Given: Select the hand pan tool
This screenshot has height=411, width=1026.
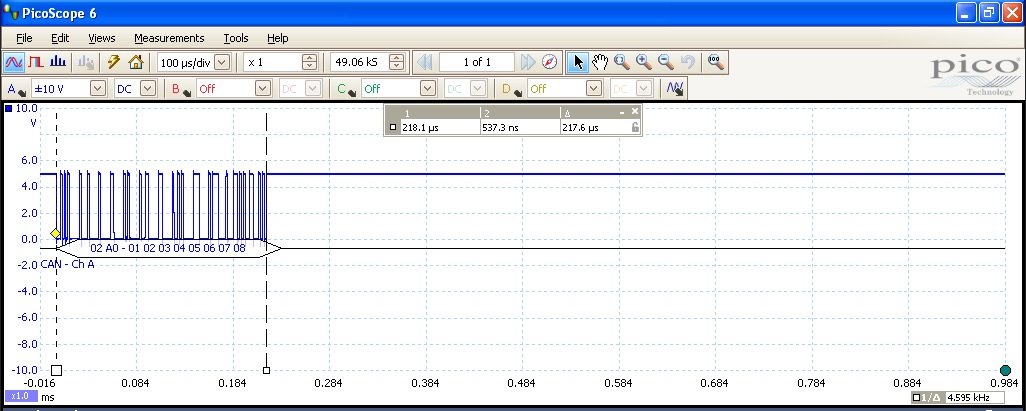Looking at the screenshot, I should click(x=600, y=62).
